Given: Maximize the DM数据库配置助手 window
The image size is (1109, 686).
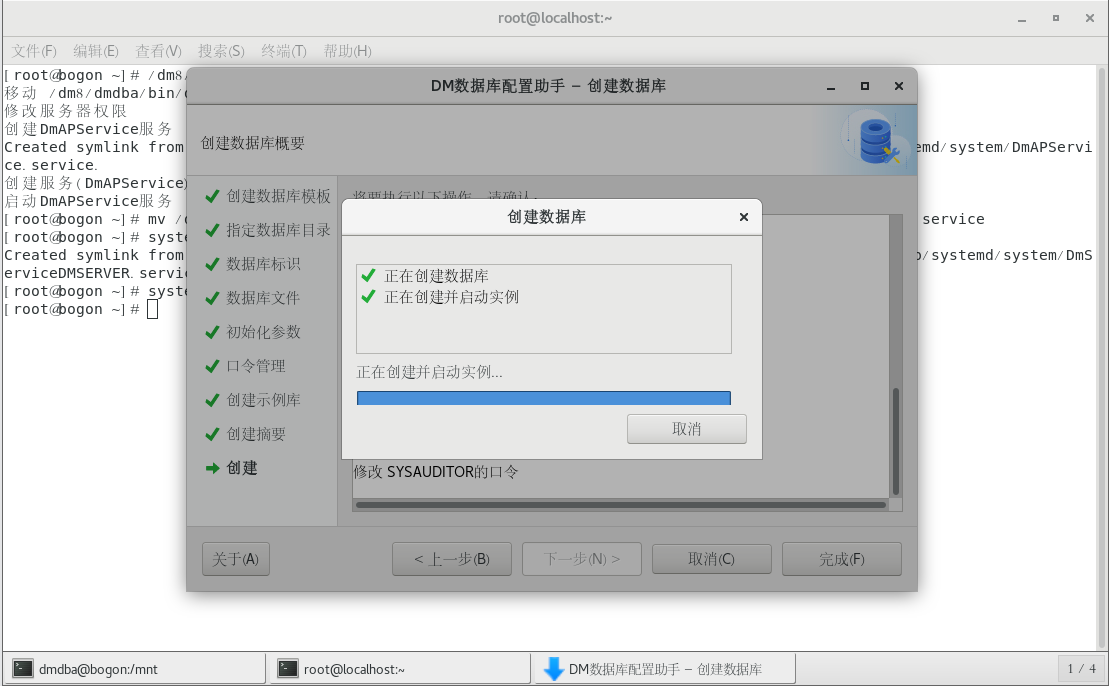Looking at the screenshot, I should (864, 86).
